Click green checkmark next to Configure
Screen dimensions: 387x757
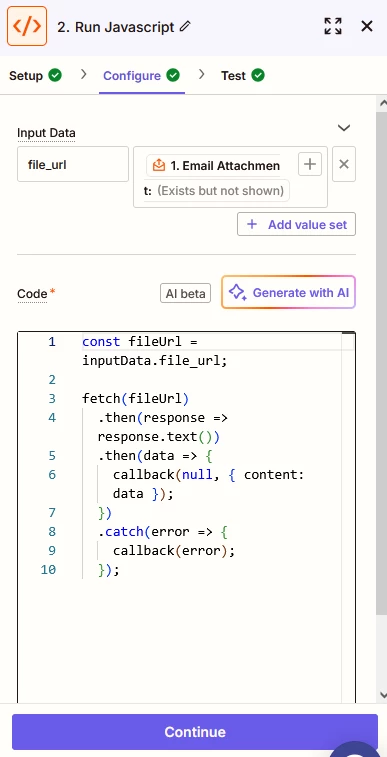173,75
